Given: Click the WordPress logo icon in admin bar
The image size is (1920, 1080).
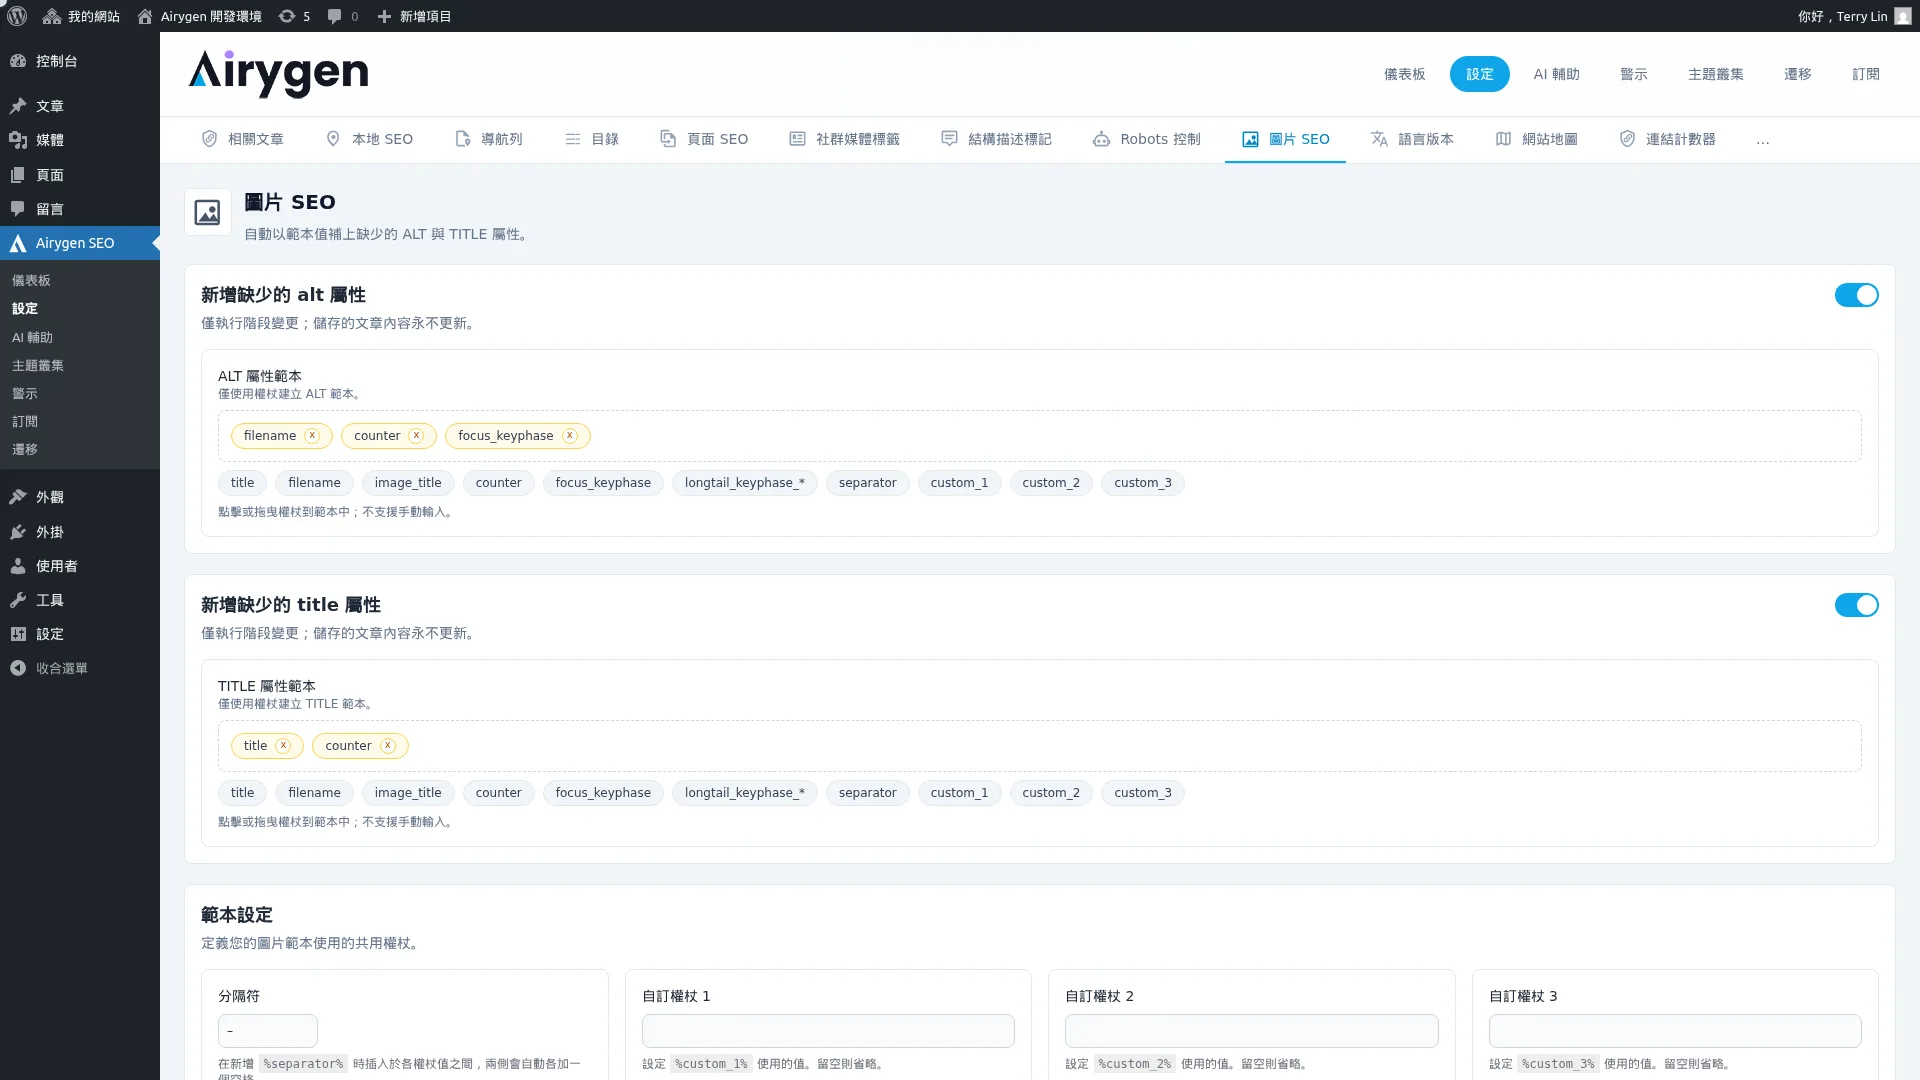Looking at the screenshot, I should pyautogui.click(x=17, y=16).
